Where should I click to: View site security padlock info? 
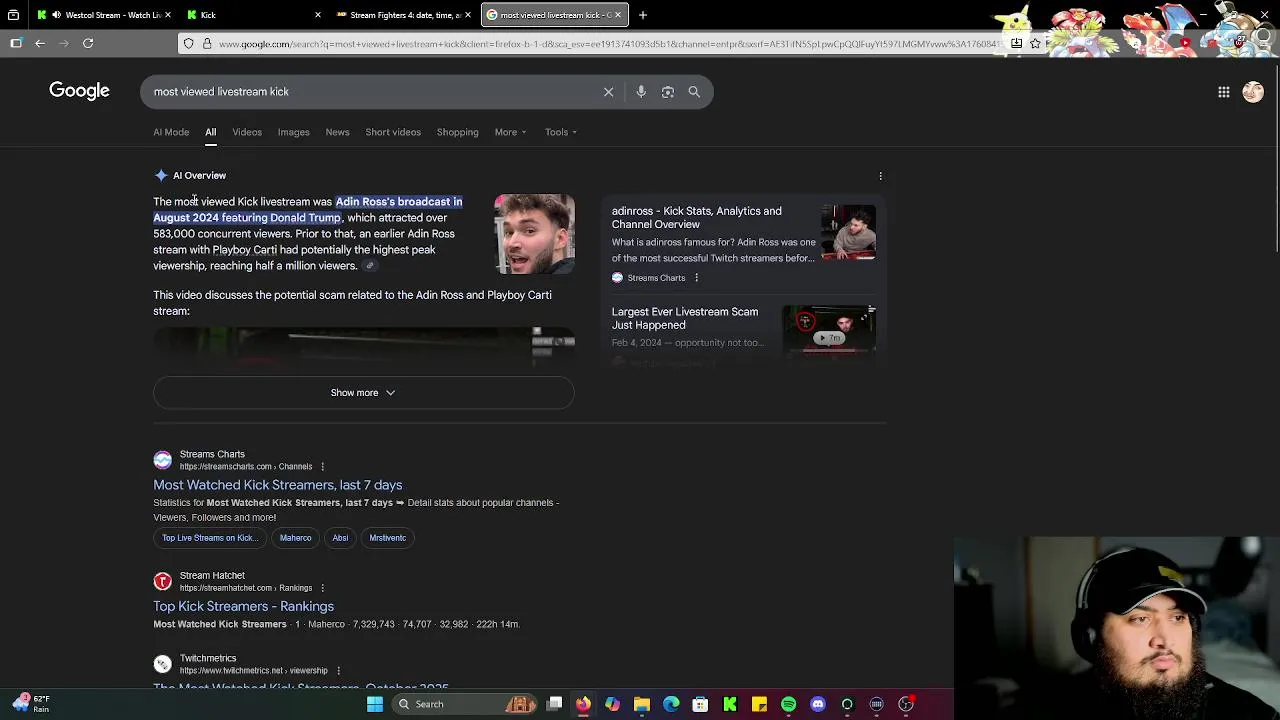pos(207,44)
